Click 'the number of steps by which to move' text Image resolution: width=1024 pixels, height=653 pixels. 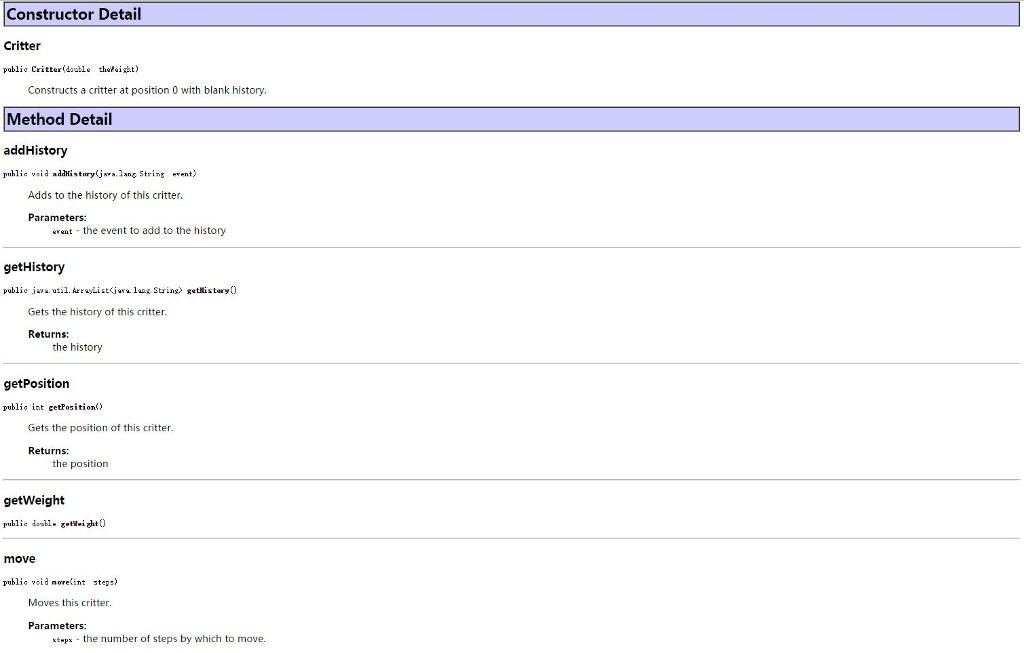(x=174, y=639)
